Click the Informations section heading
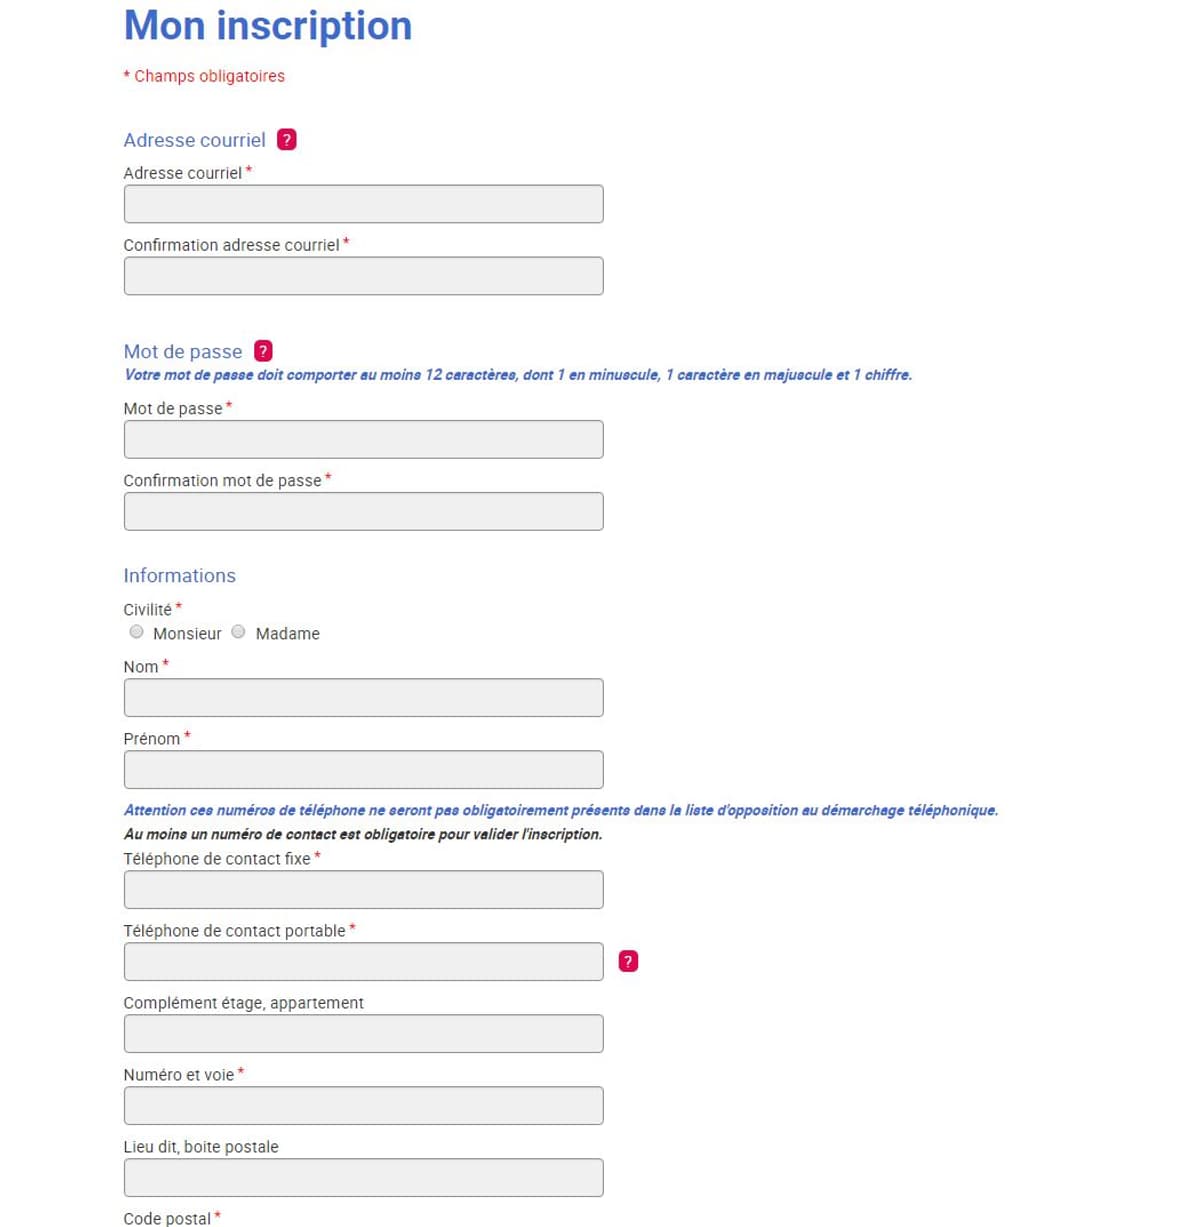Image resolution: width=1200 pixels, height=1227 pixels. tap(179, 575)
